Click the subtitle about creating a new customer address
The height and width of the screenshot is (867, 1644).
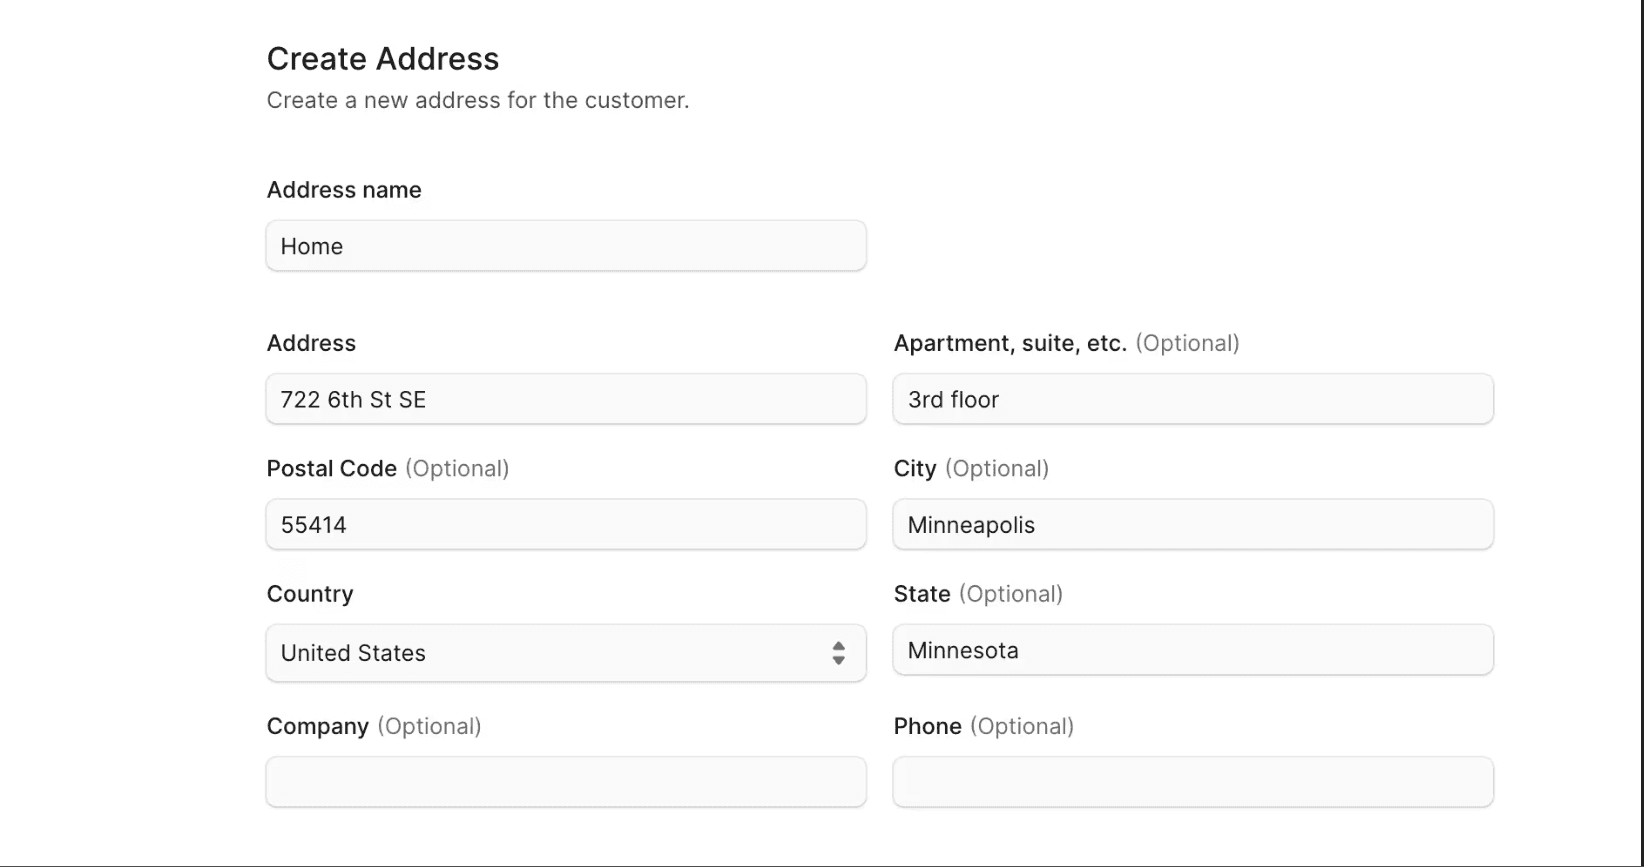click(x=477, y=100)
